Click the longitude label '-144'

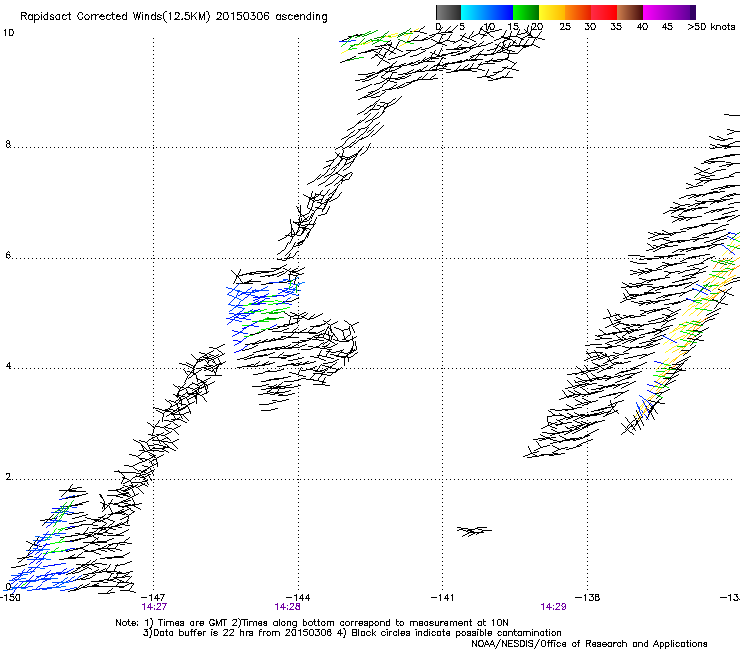coord(298,598)
